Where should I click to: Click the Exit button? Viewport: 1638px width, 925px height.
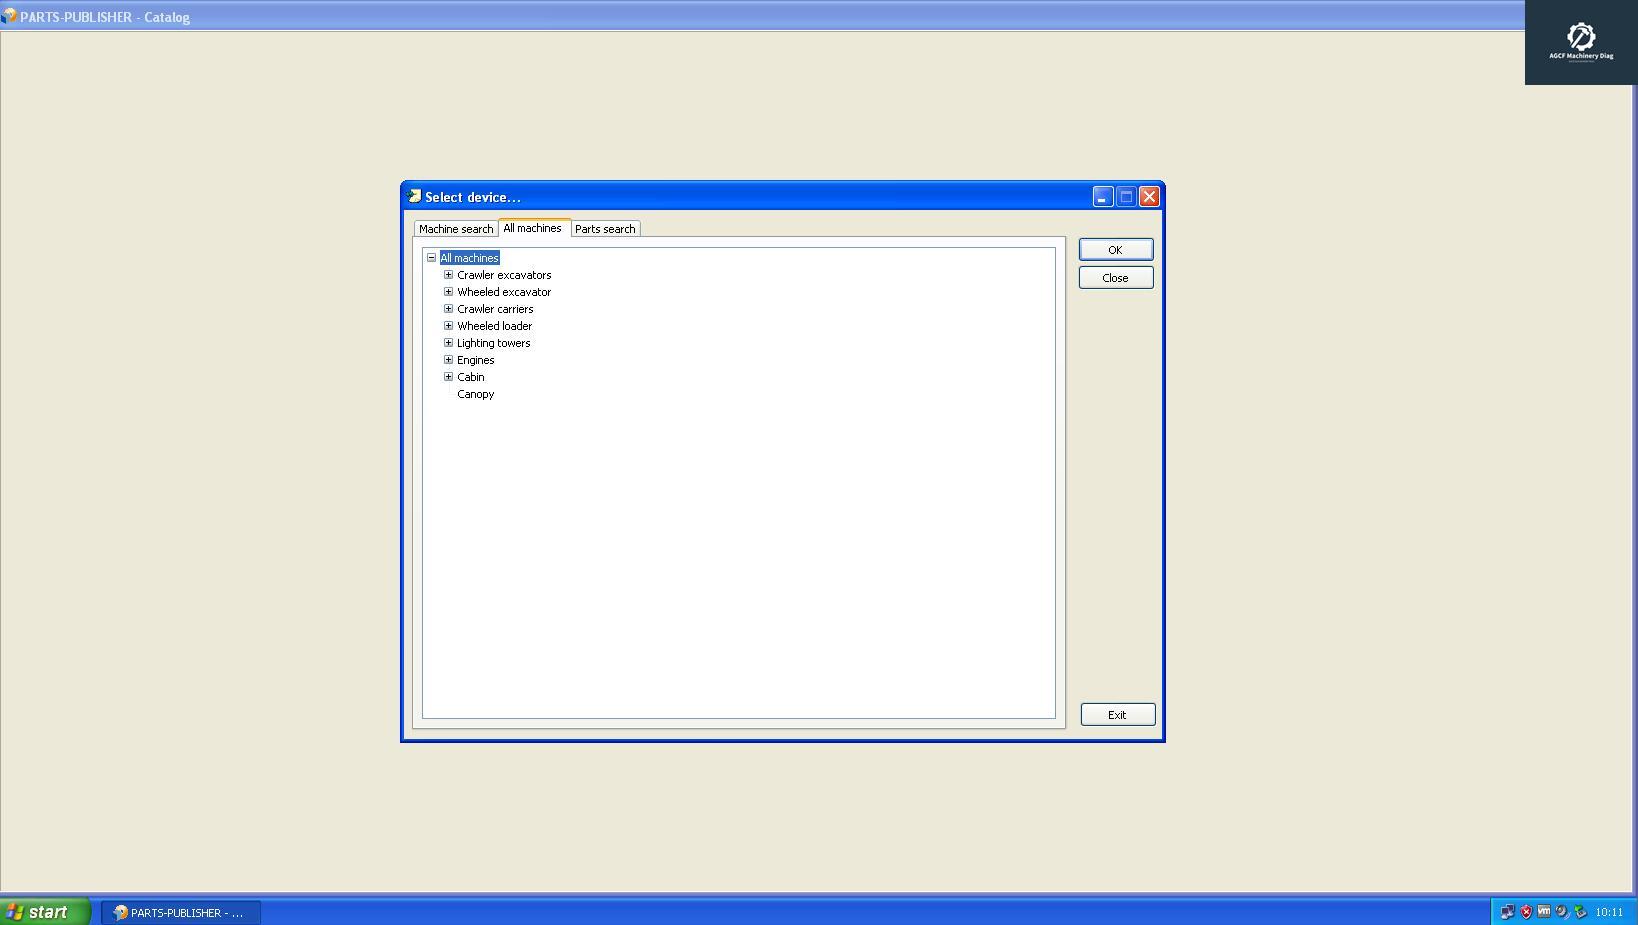coord(1117,715)
